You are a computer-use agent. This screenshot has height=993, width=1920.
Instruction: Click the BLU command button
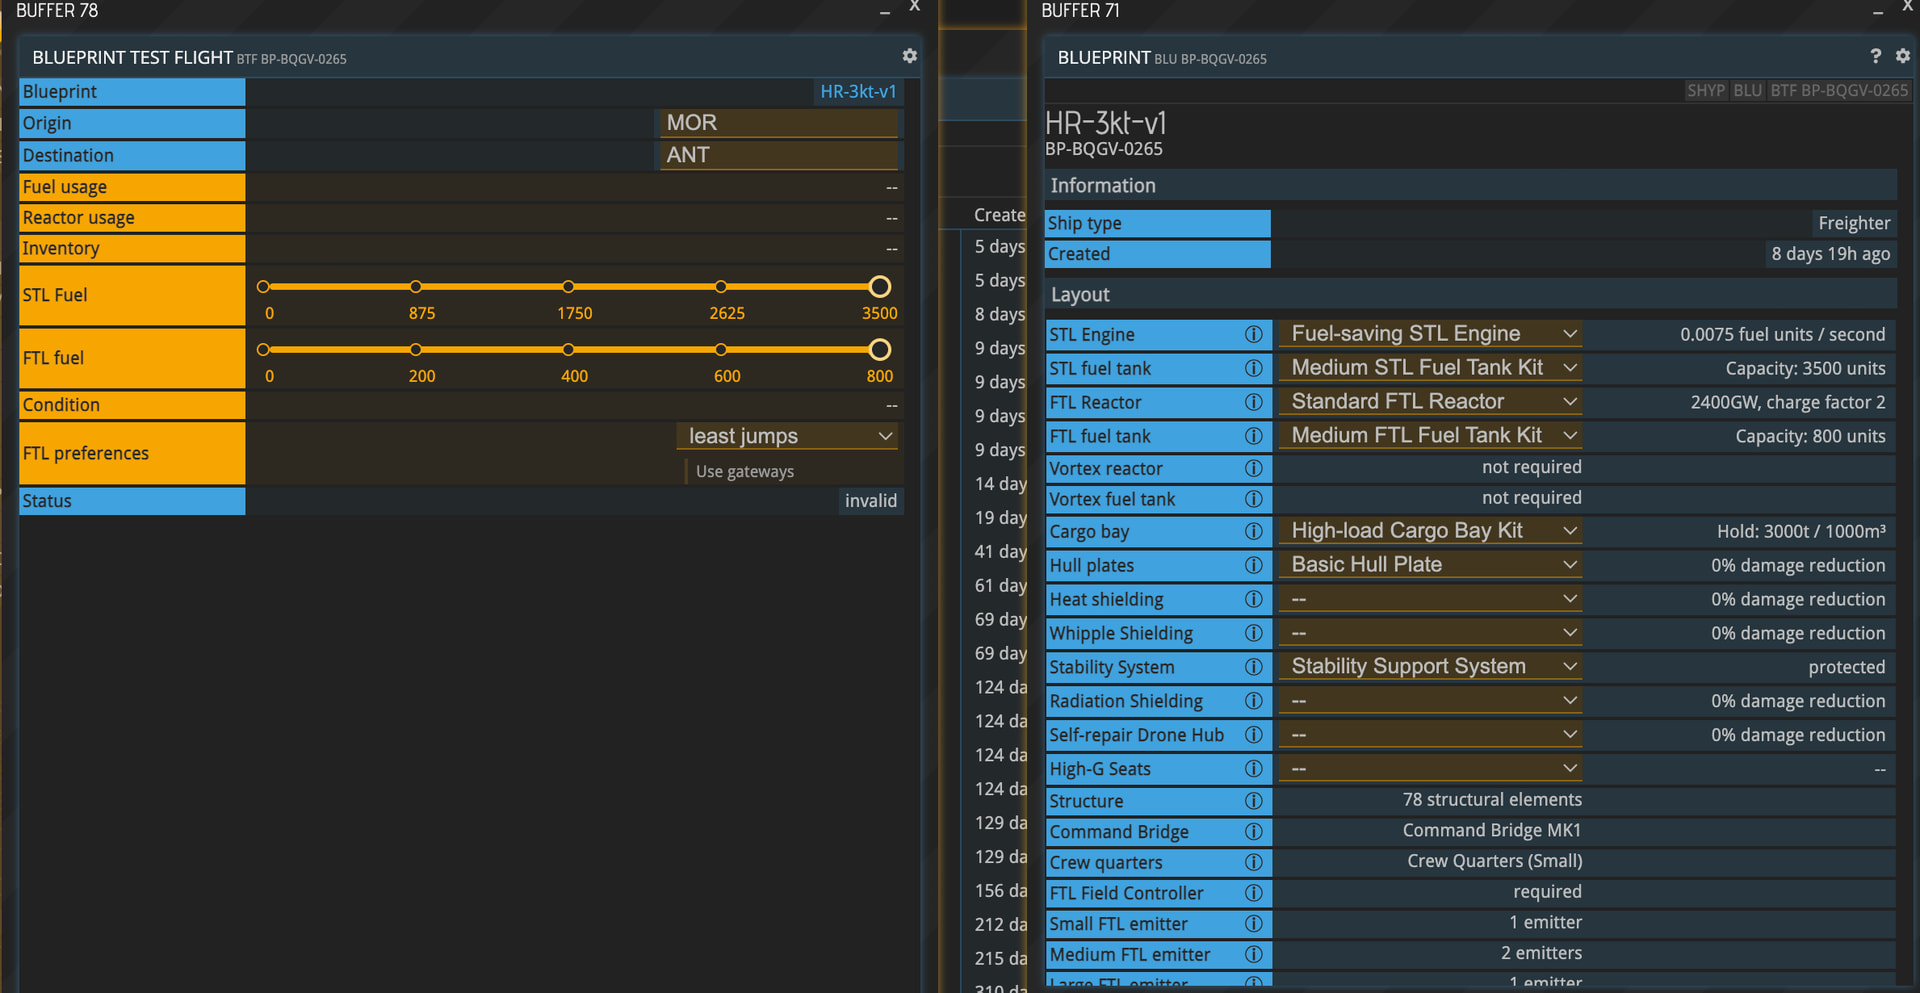1747,90
